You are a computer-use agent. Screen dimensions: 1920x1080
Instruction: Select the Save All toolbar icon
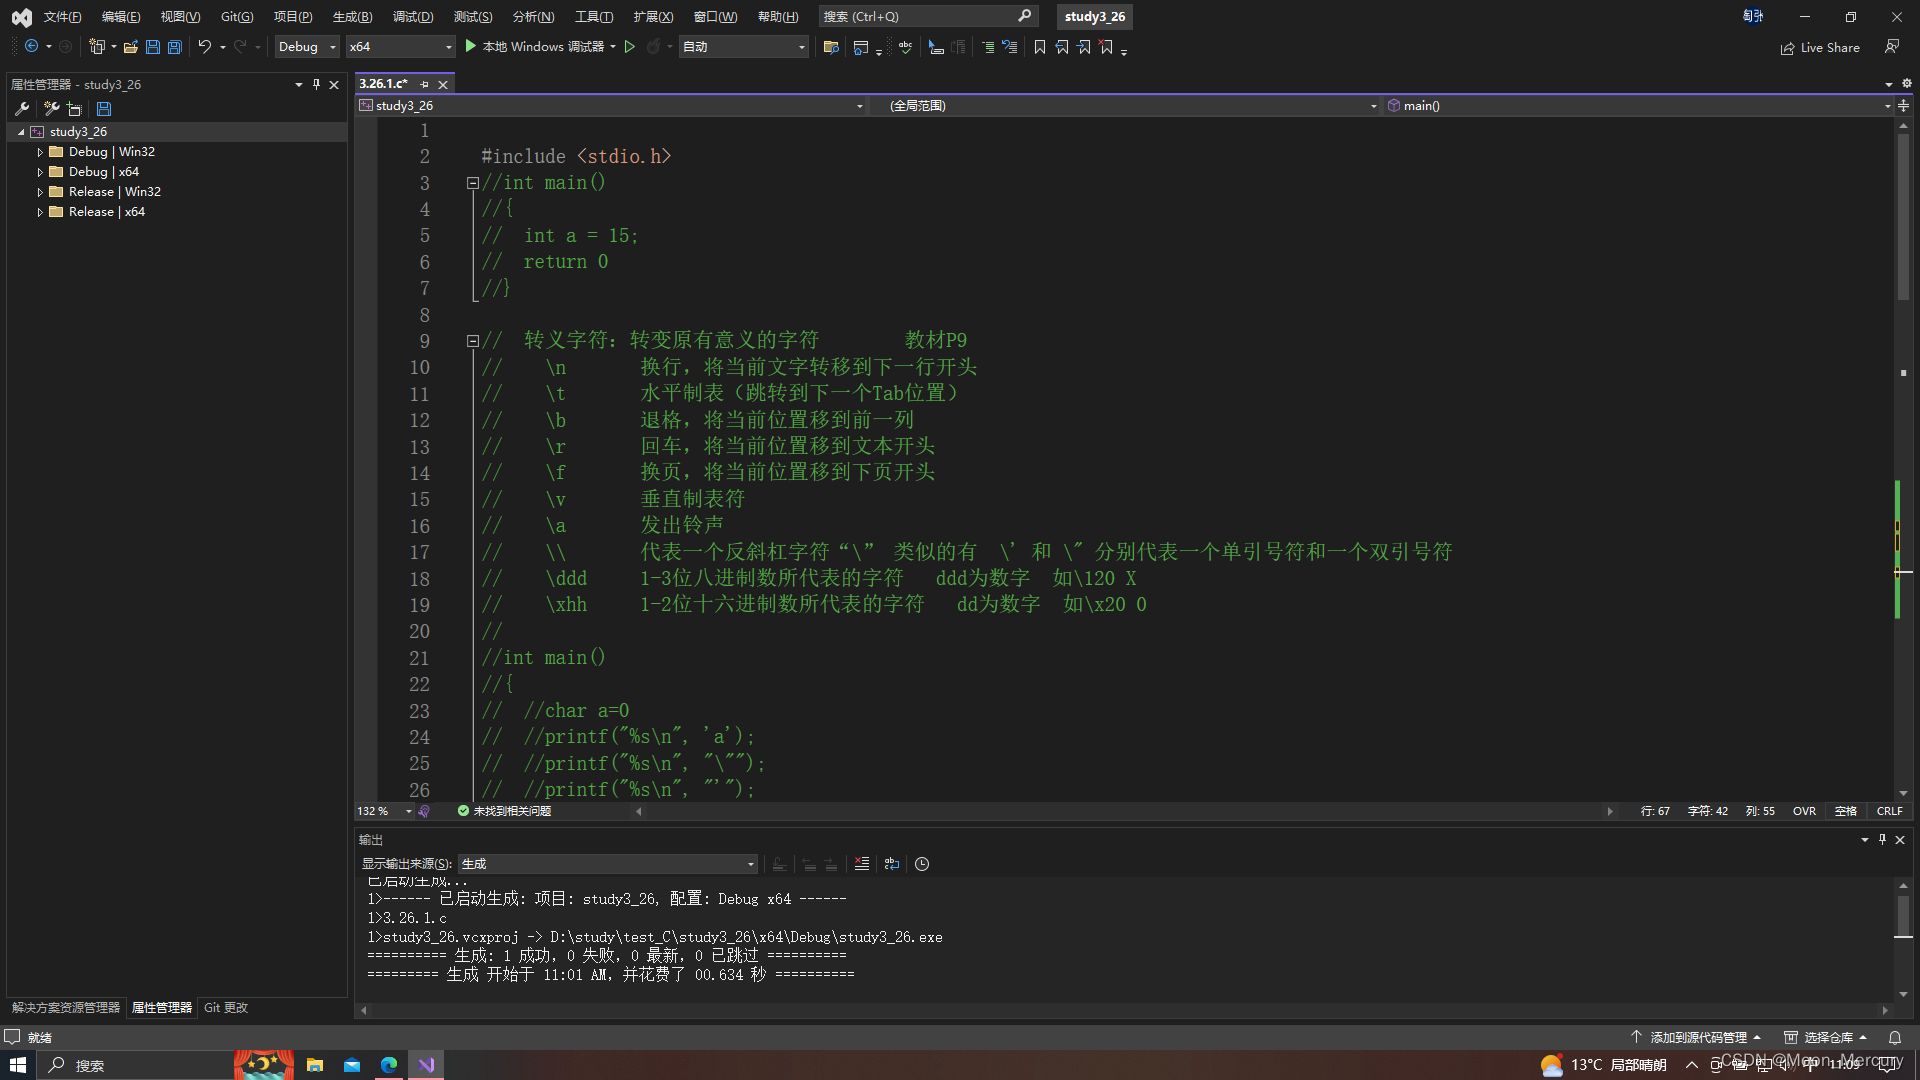[174, 47]
